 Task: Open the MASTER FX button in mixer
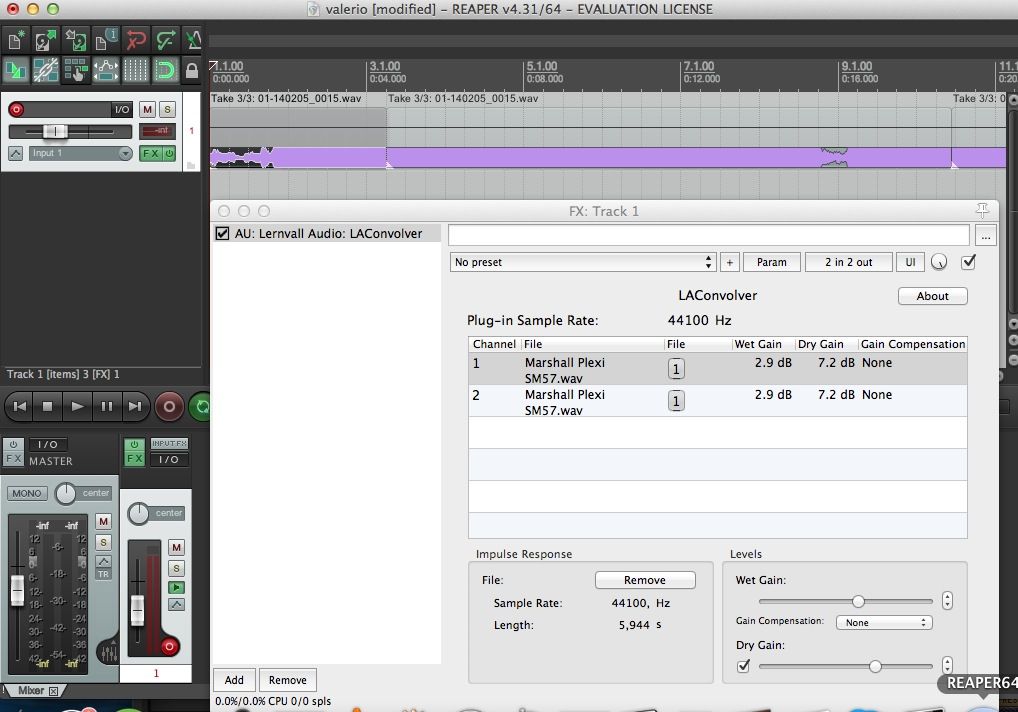(13, 459)
